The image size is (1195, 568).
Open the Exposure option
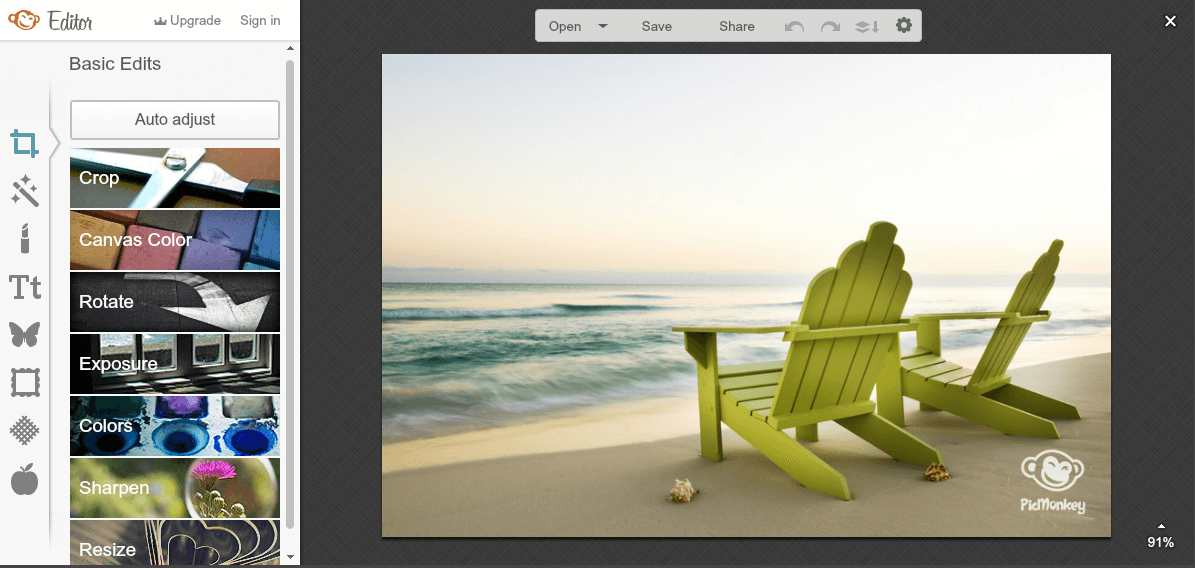175,364
